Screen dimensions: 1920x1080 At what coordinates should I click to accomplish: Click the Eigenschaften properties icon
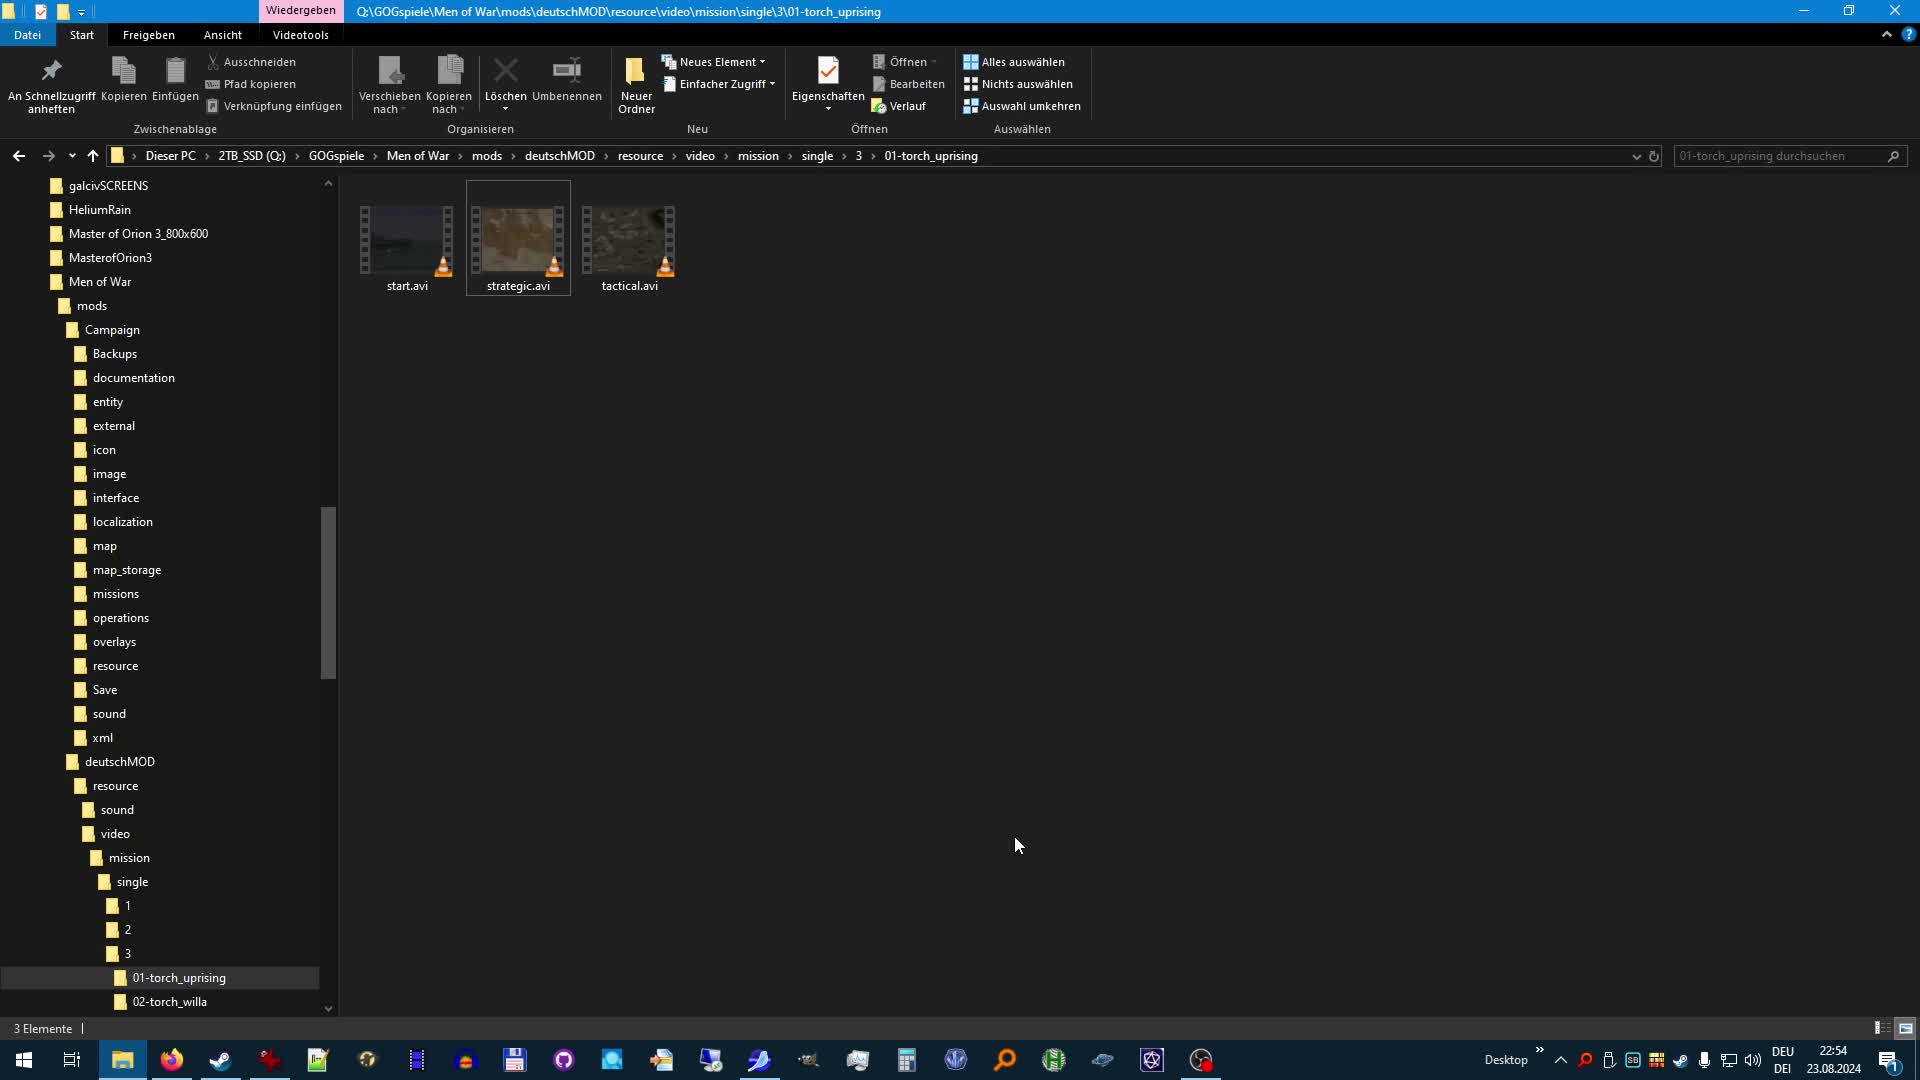click(x=827, y=72)
